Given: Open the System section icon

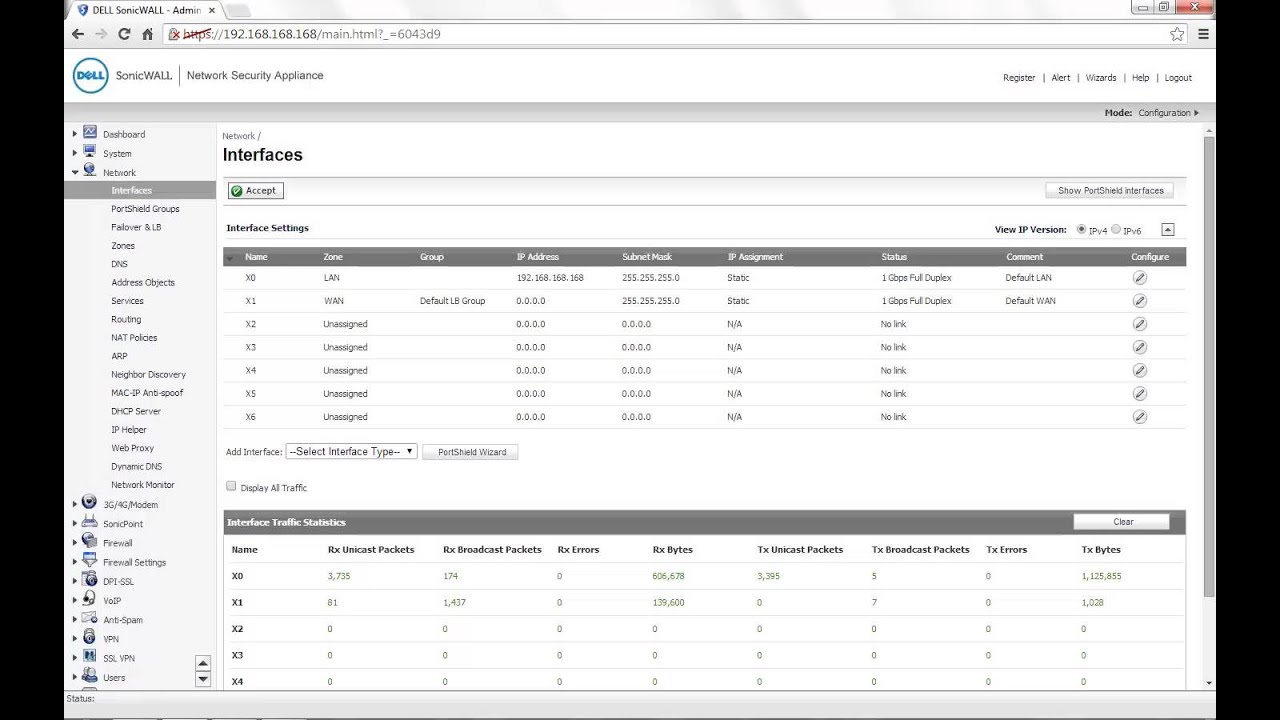Looking at the screenshot, I should (90, 152).
